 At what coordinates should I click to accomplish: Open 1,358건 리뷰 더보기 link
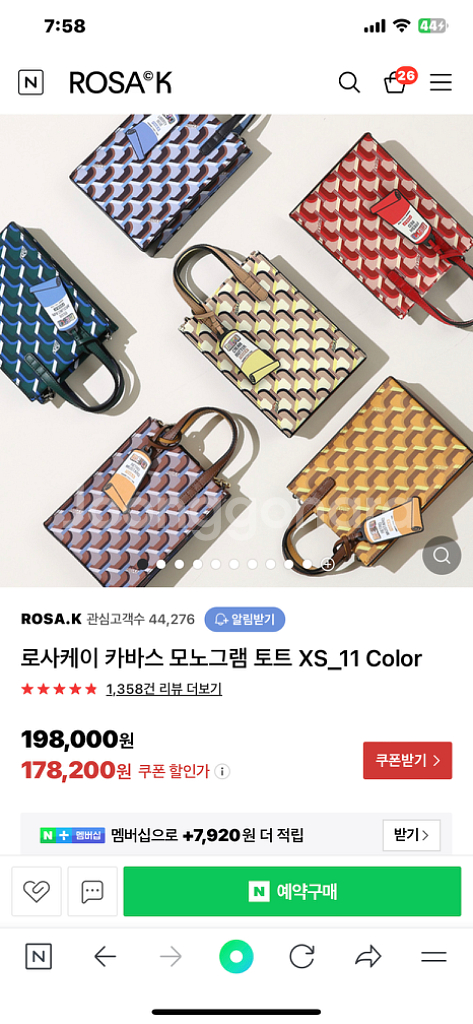tap(164, 689)
